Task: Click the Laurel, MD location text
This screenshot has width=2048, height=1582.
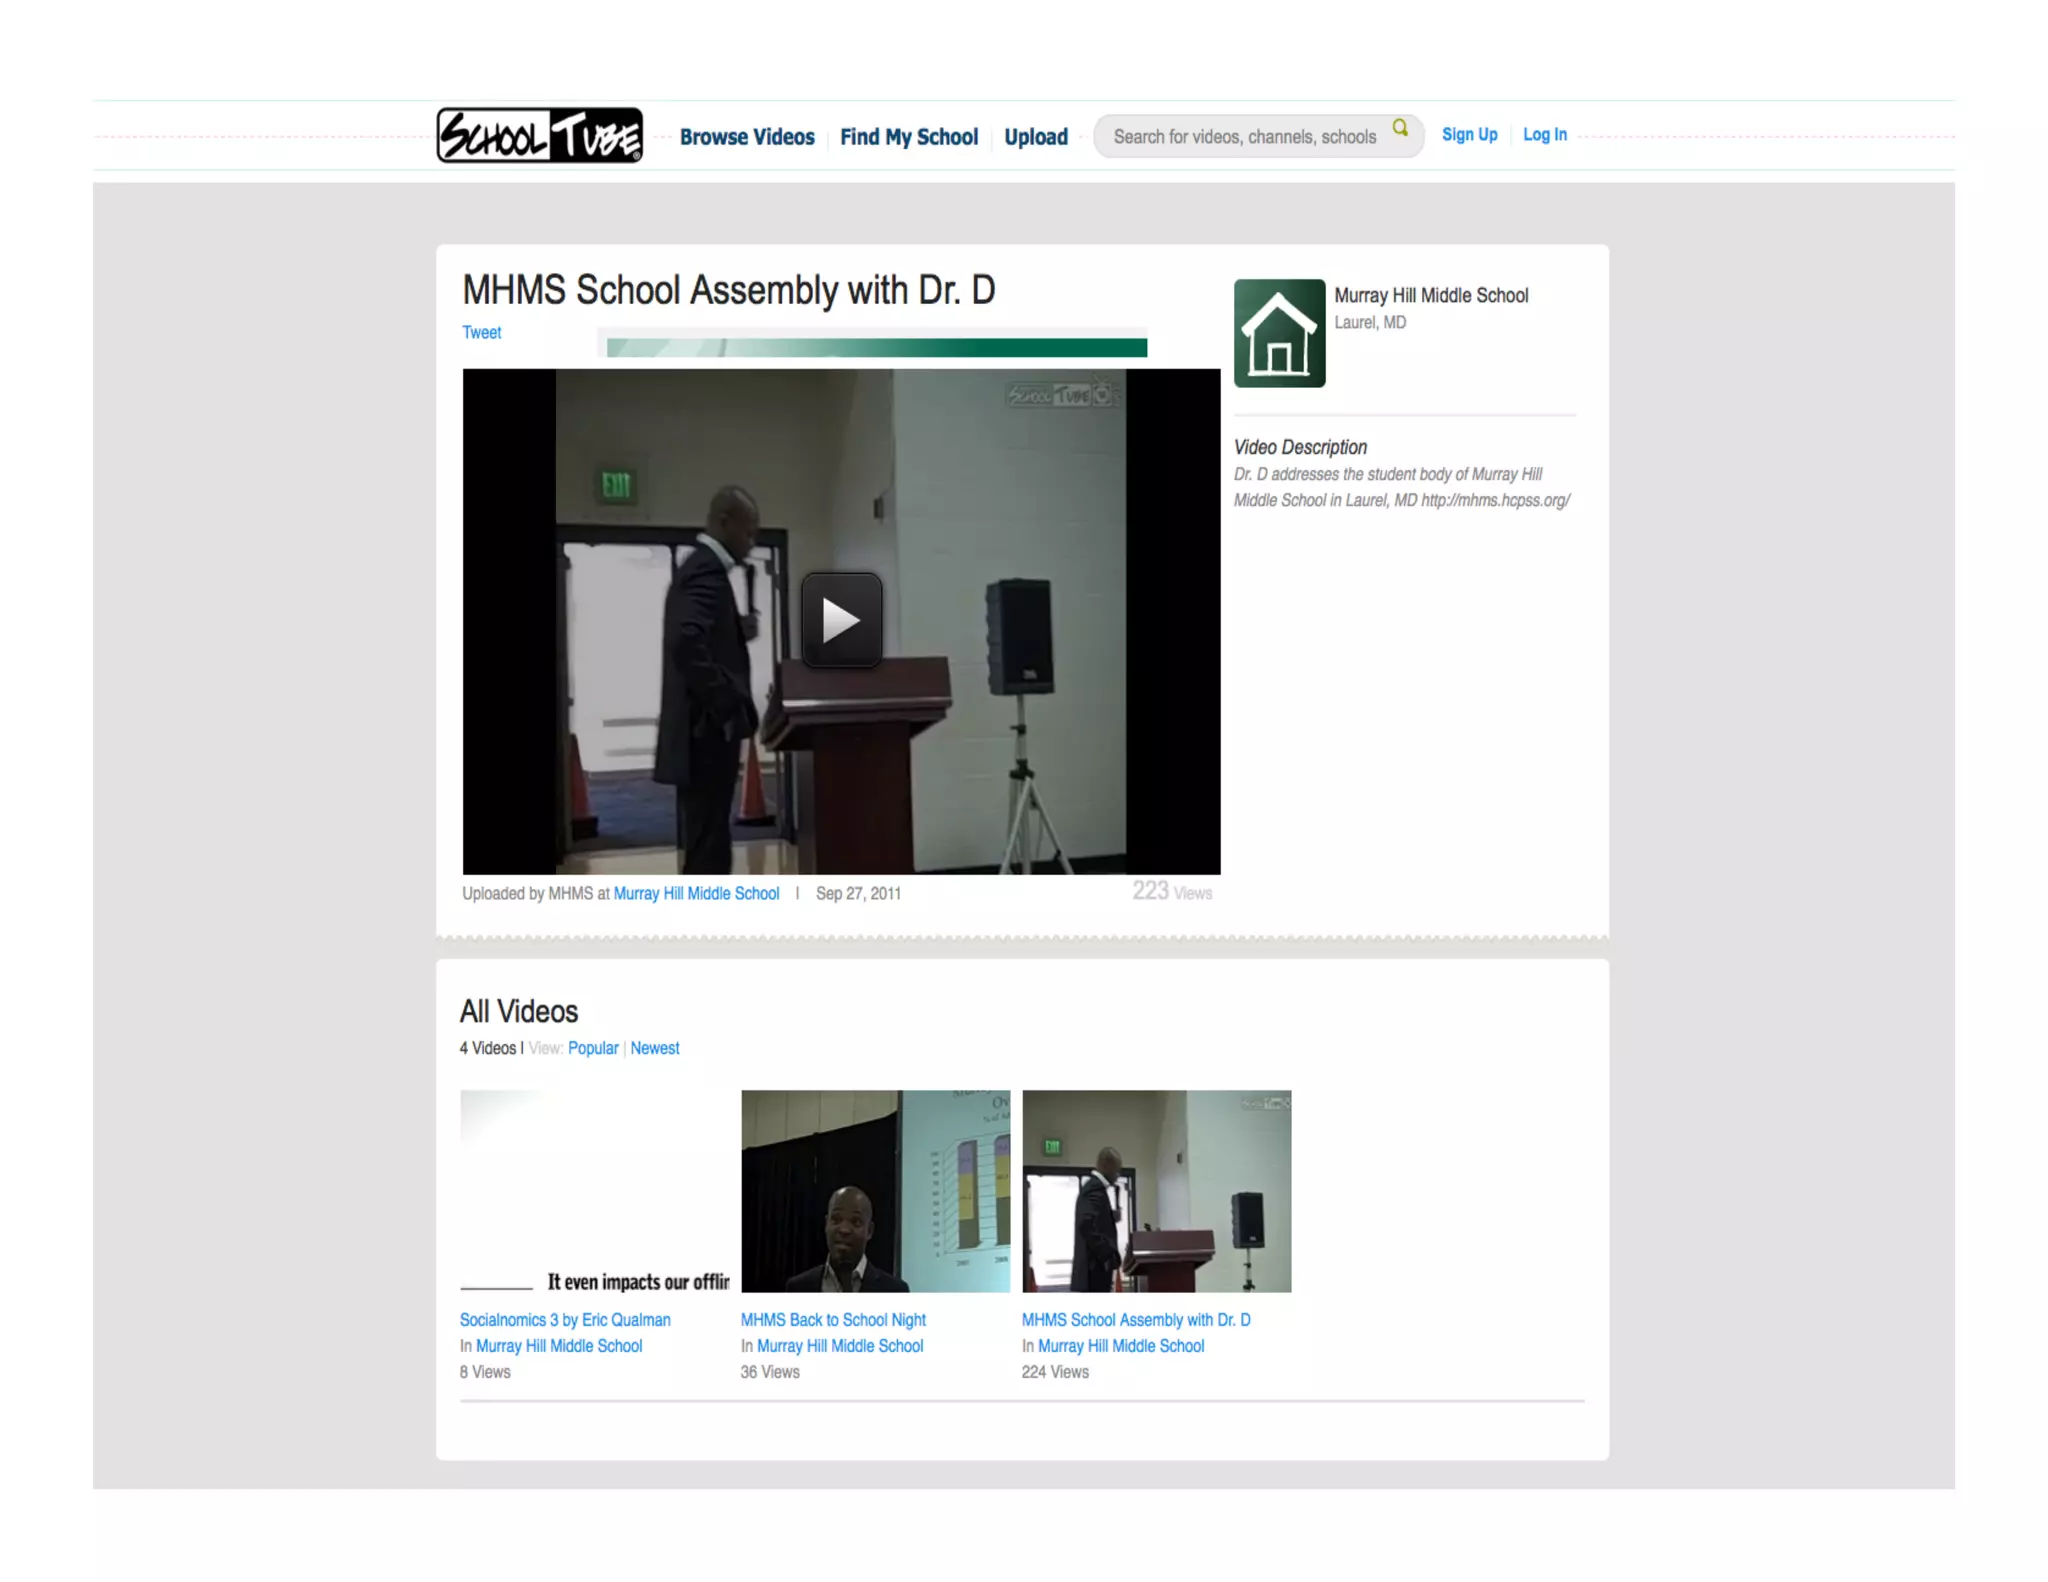Action: tap(1370, 322)
